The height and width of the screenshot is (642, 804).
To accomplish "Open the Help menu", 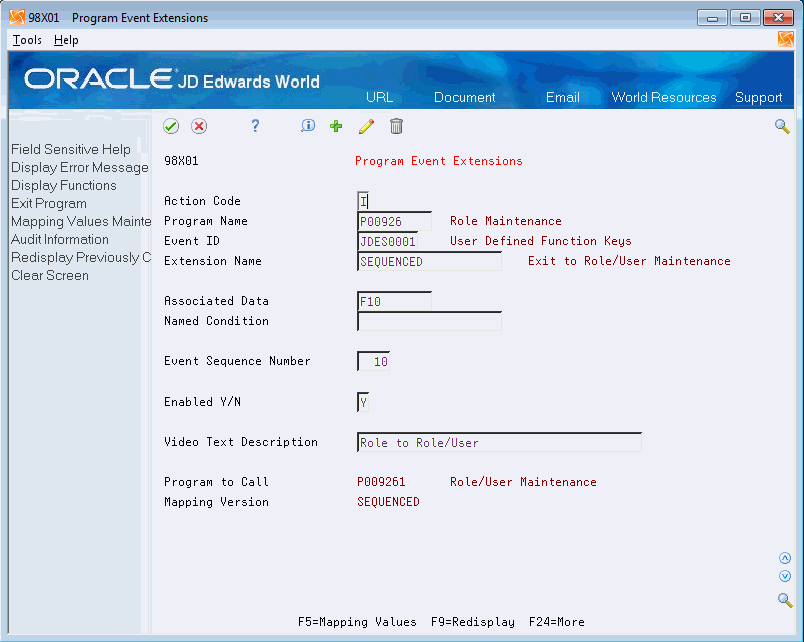I will (66, 40).
